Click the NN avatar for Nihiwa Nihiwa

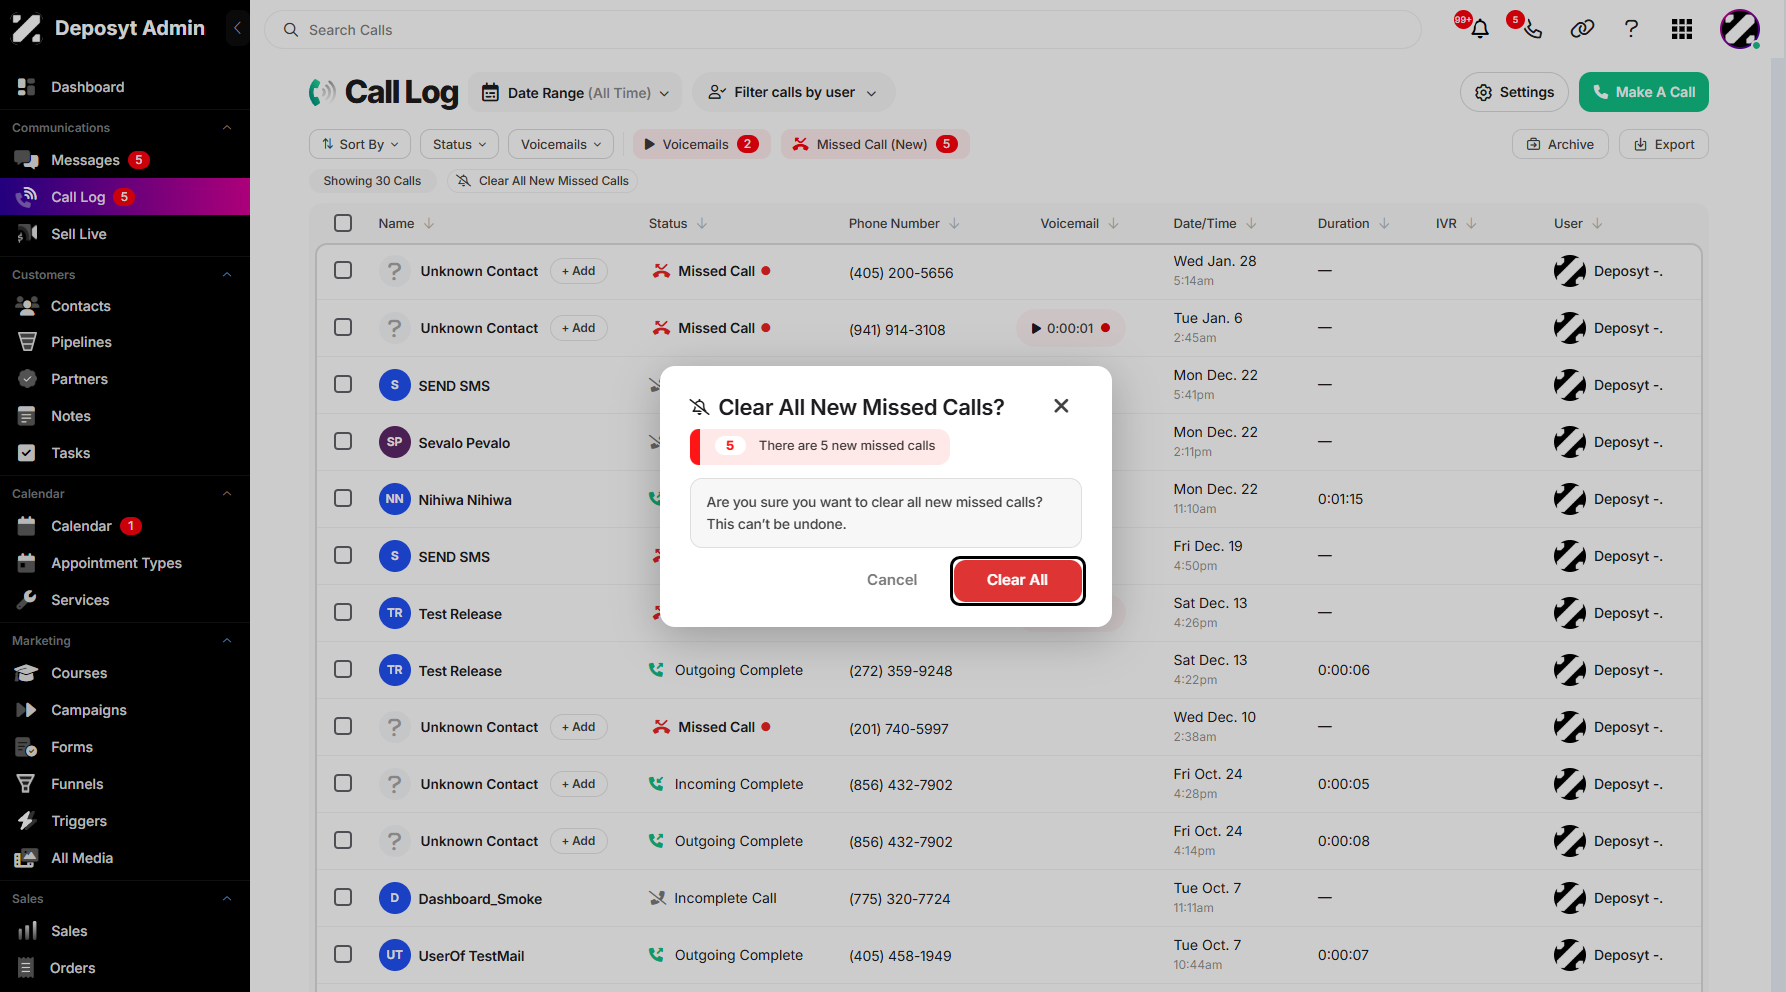click(x=395, y=499)
